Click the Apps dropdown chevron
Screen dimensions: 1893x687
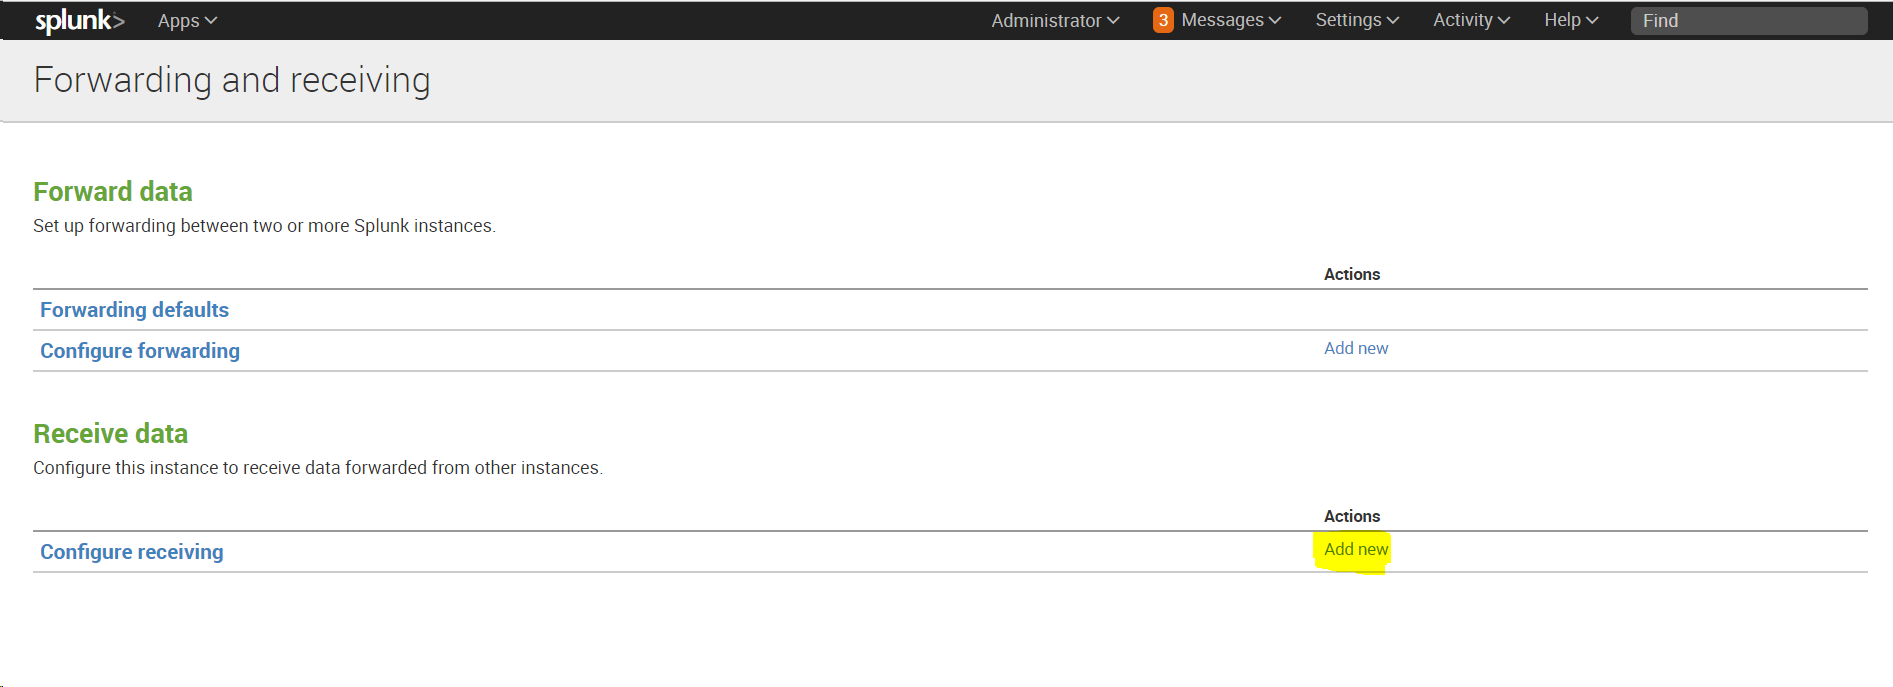[212, 20]
